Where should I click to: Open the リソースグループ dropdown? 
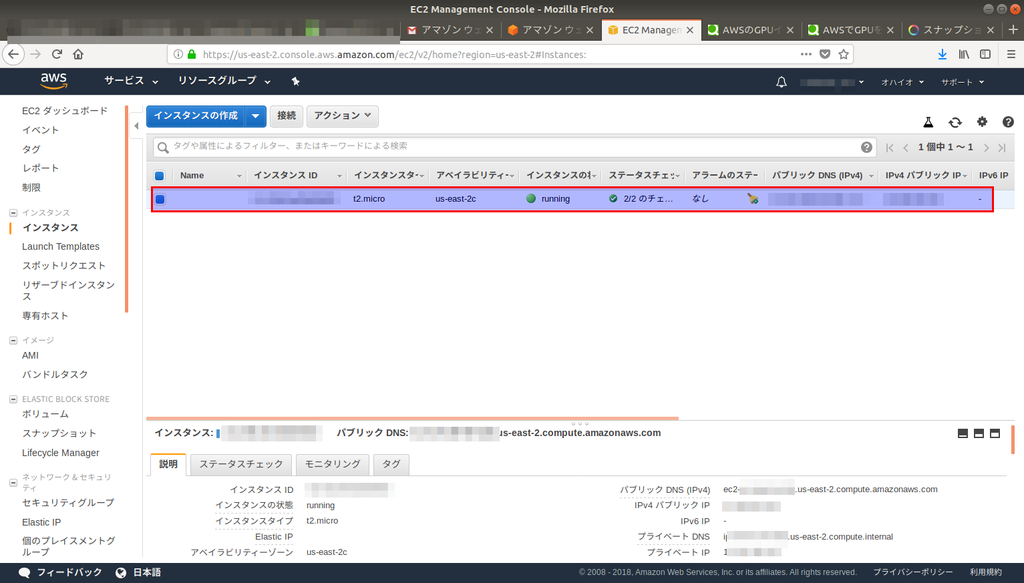click(224, 81)
